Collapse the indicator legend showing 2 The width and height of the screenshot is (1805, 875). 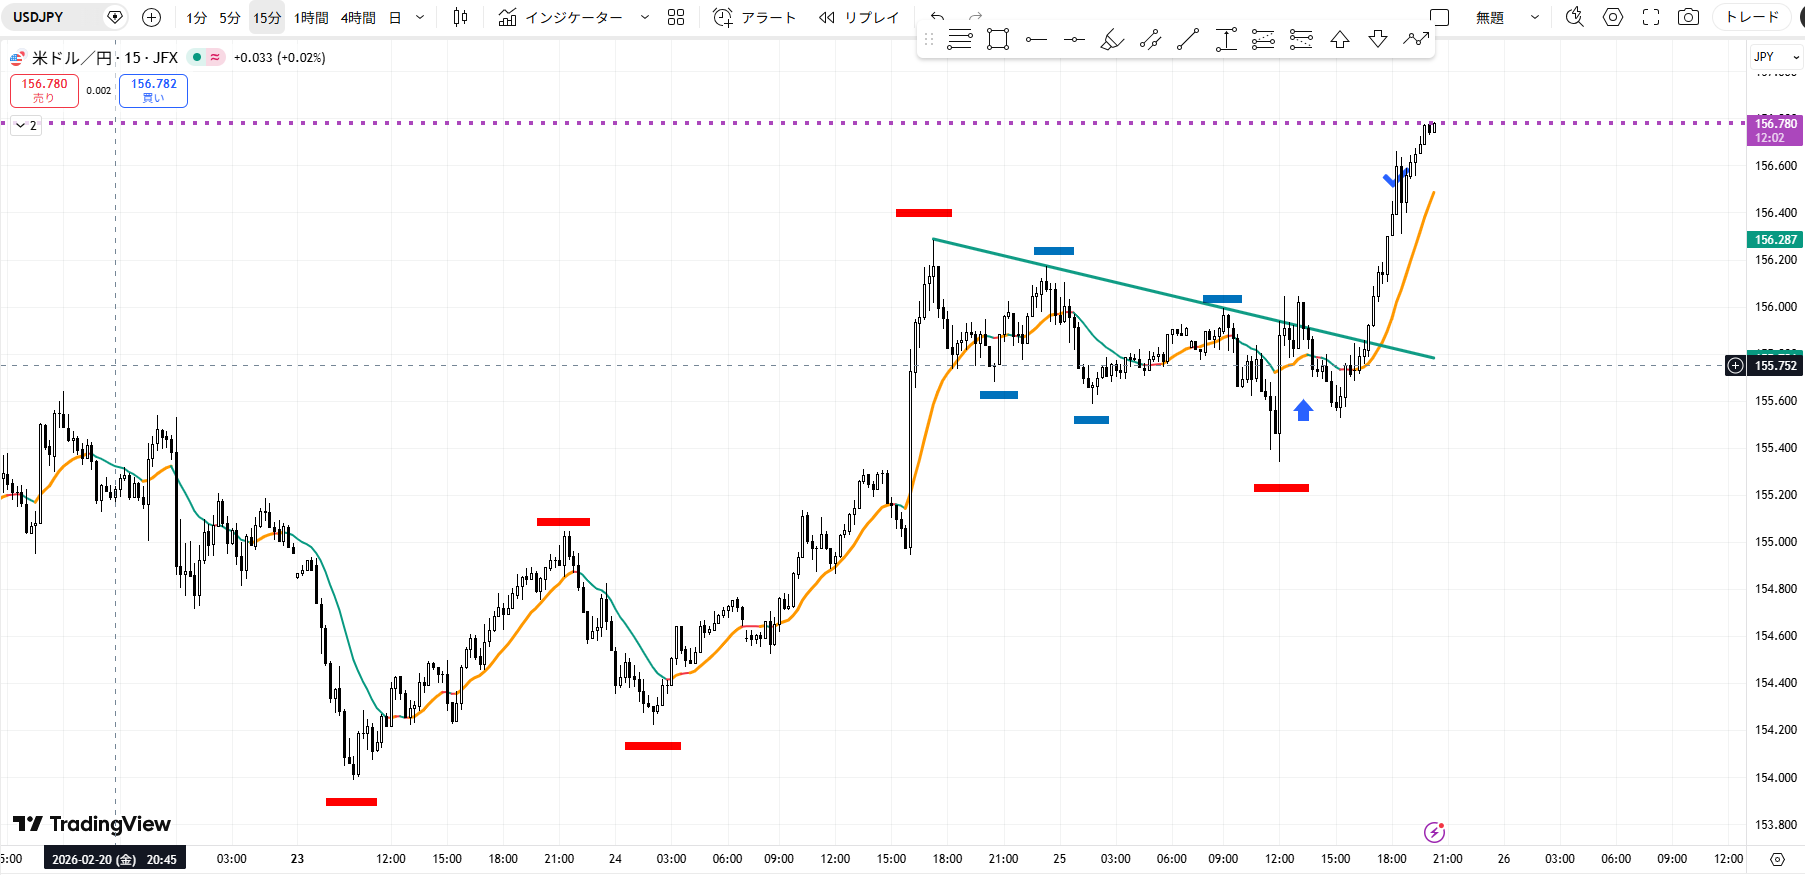pyautogui.click(x=26, y=126)
